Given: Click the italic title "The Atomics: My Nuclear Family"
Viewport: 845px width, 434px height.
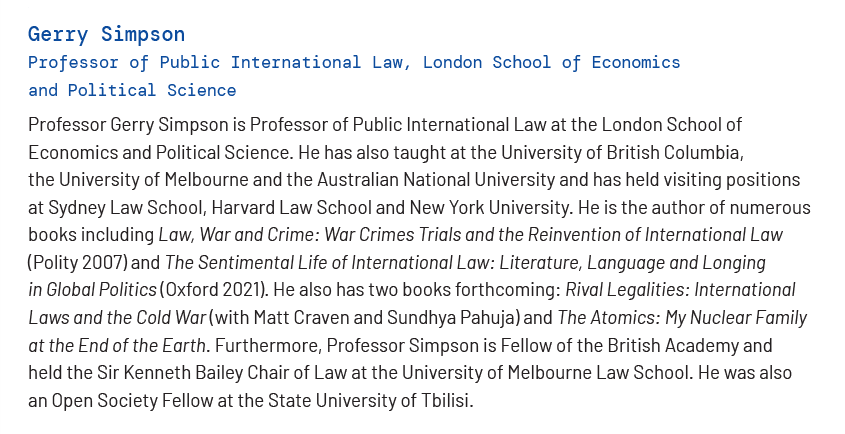Looking at the screenshot, I should coord(682,318).
